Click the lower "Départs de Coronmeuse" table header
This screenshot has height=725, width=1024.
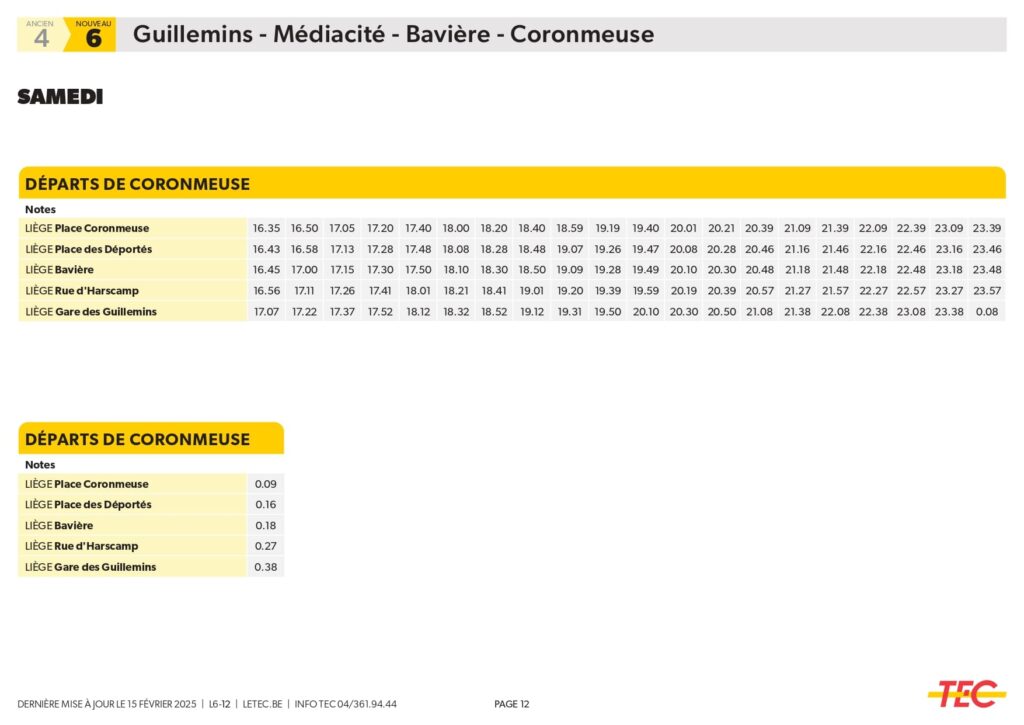click(138, 439)
